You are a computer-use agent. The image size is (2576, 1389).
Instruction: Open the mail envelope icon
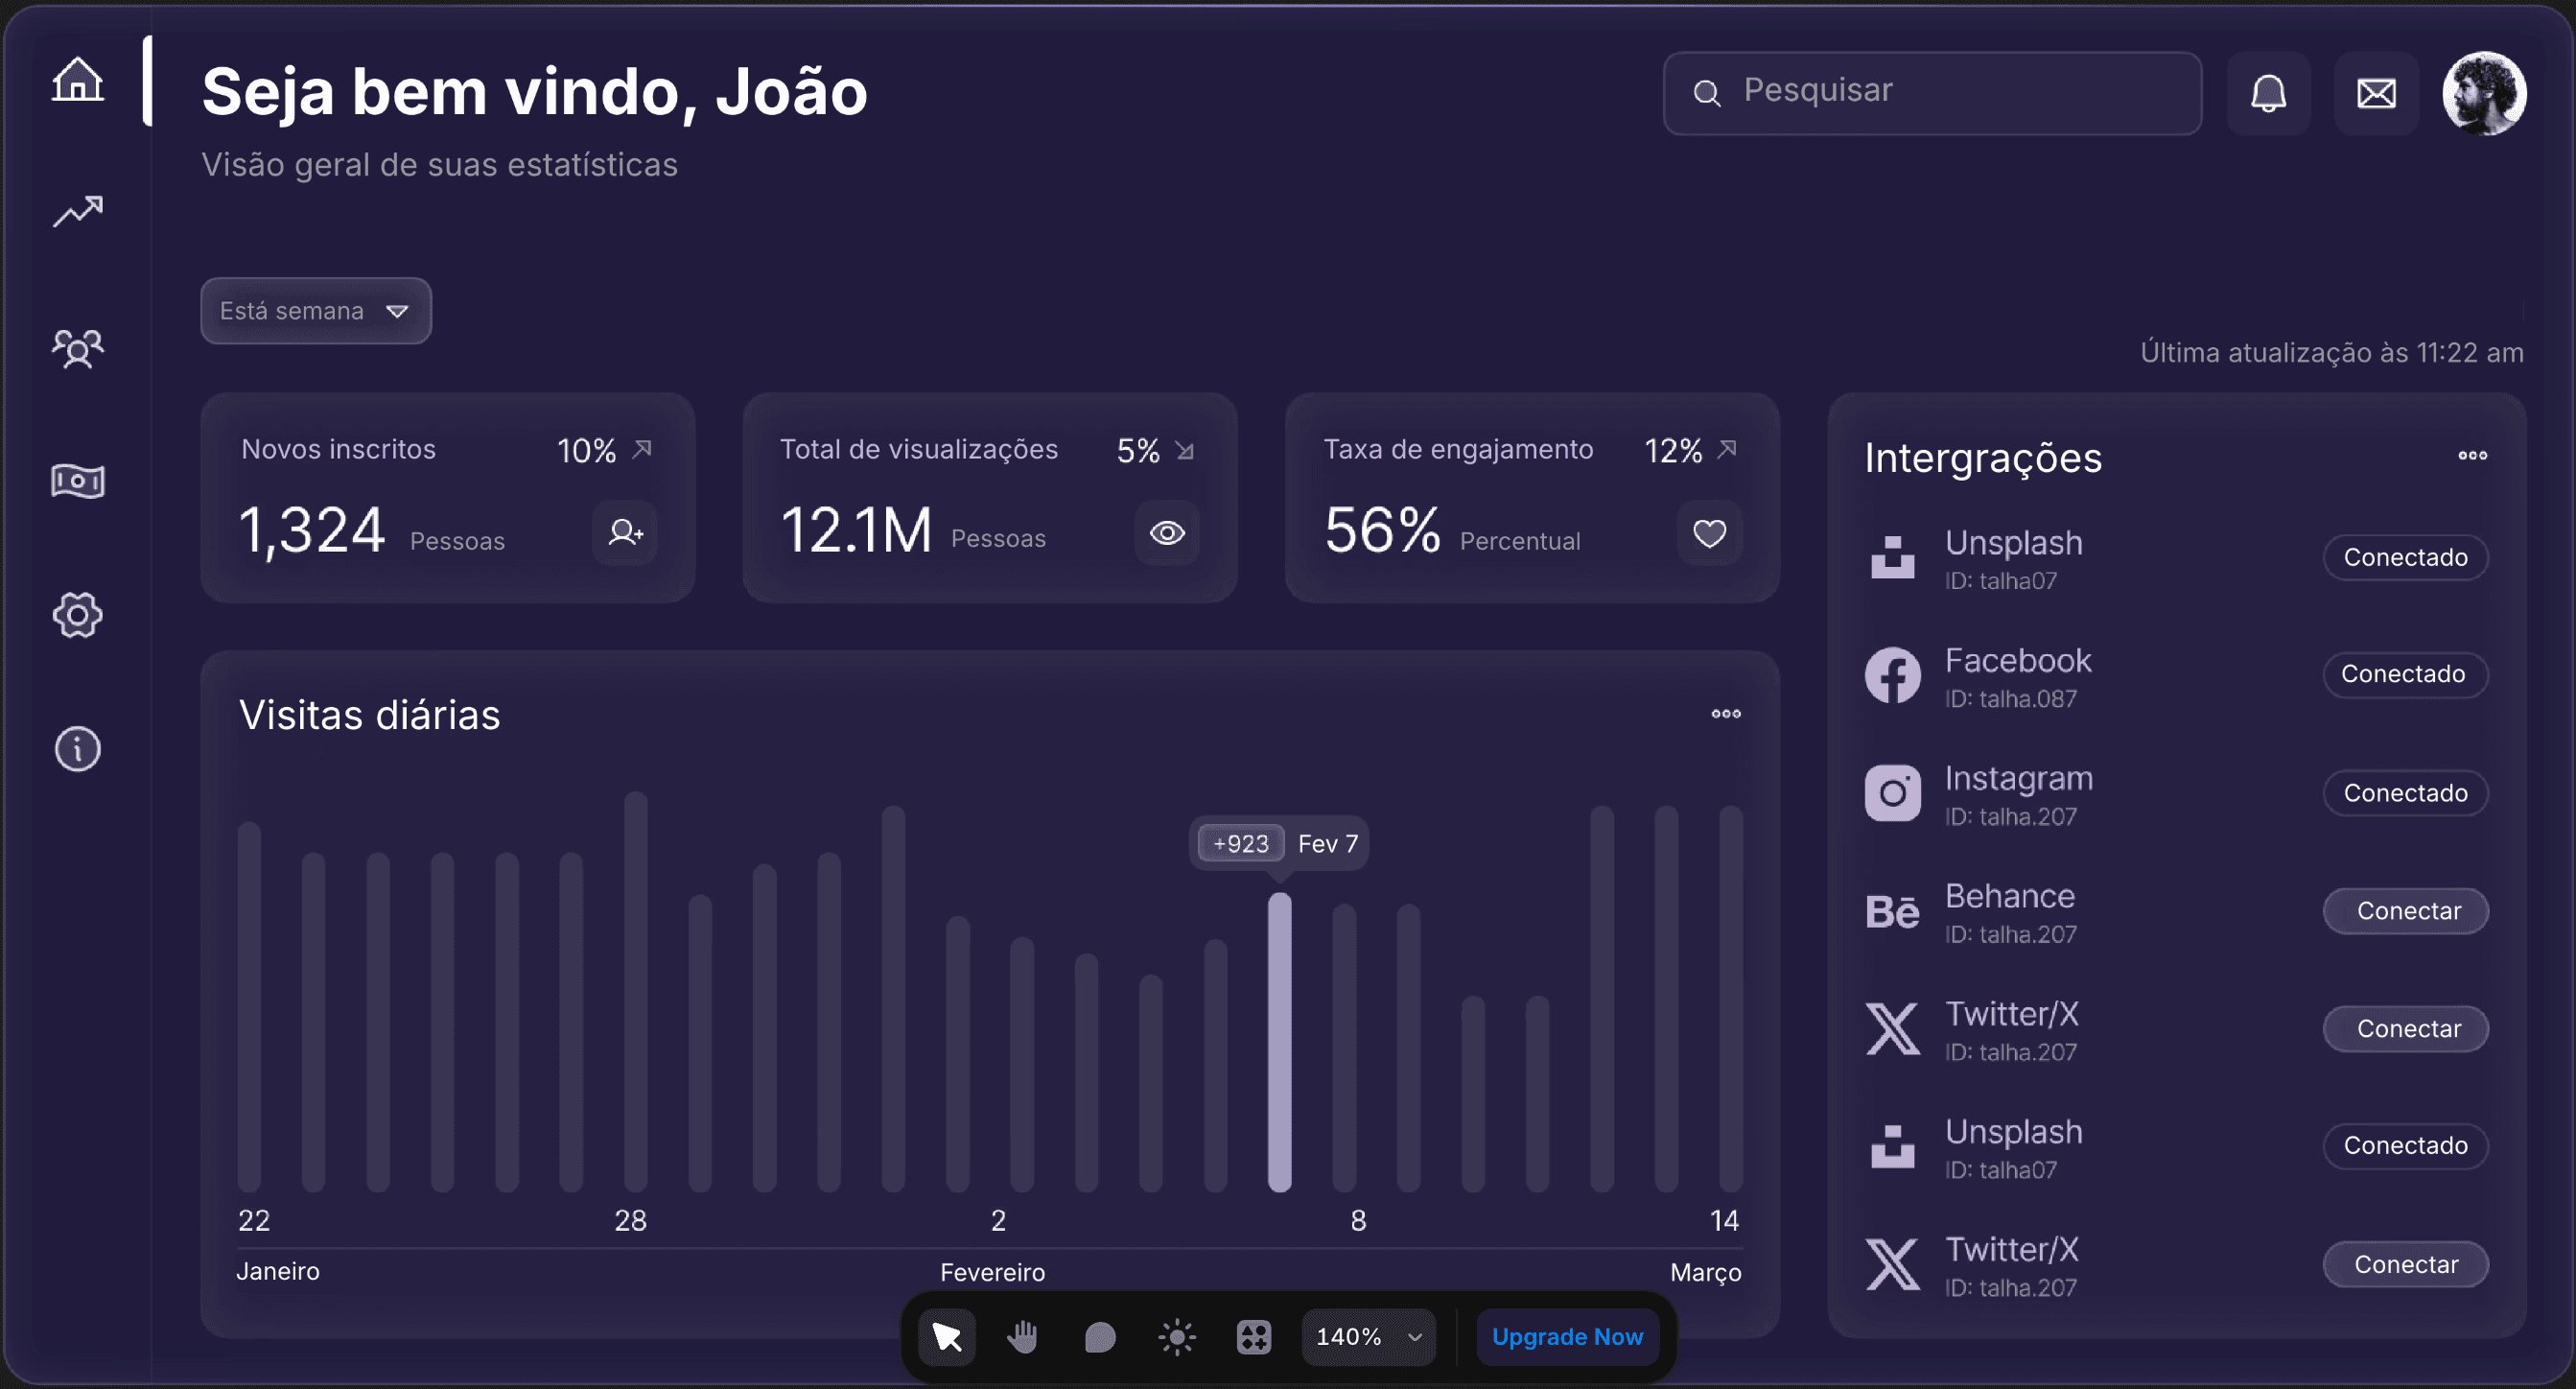tap(2376, 94)
